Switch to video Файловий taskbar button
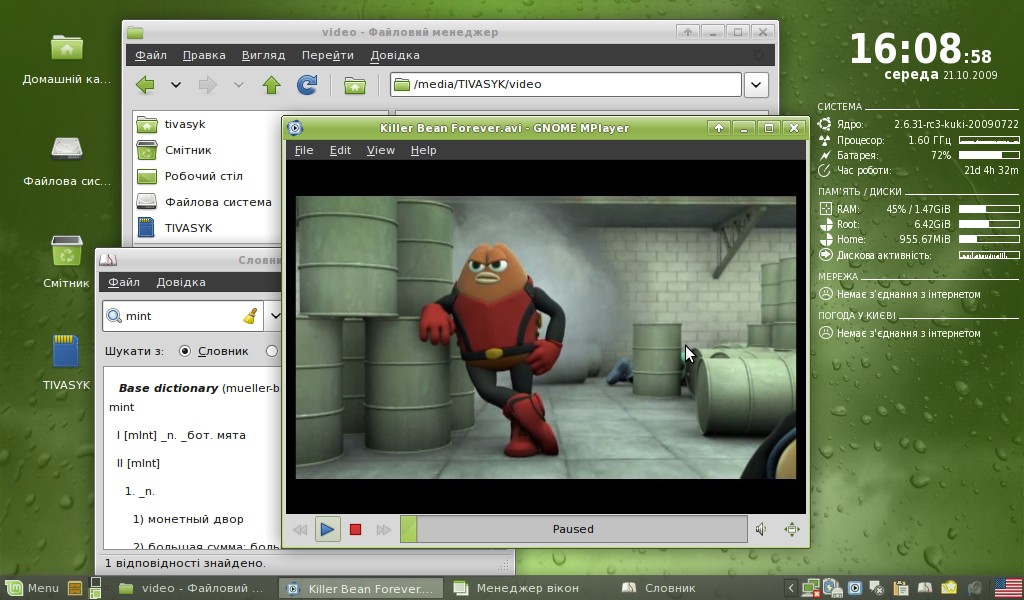1024x600 pixels. pyautogui.click(x=192, y=588)
